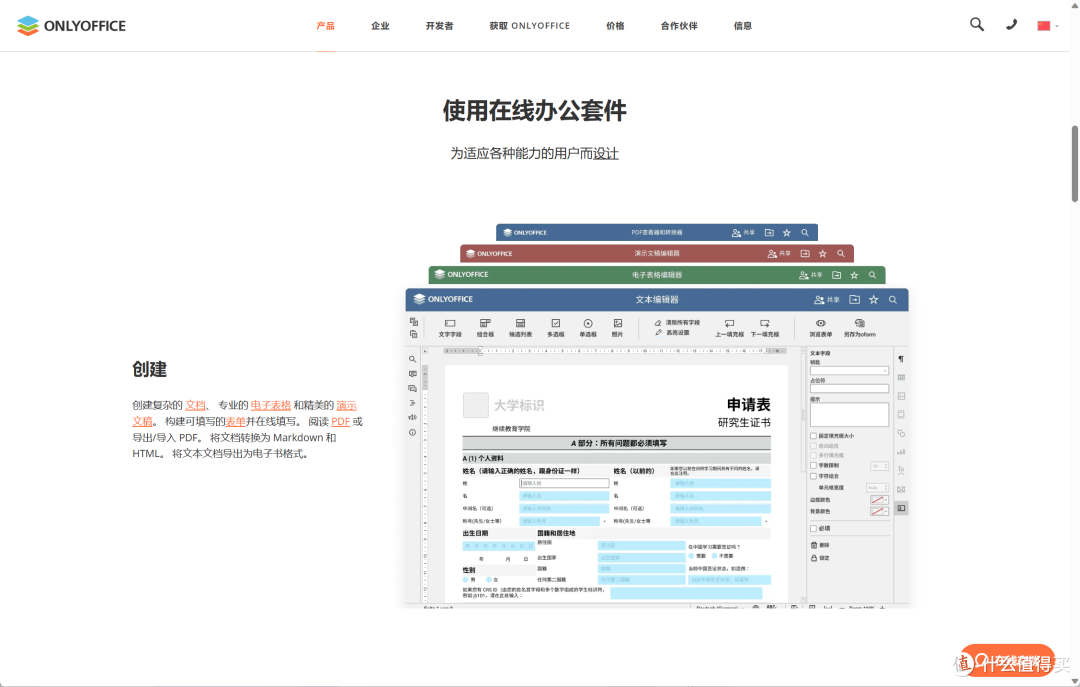Go to ONLYOFFICE home via logo

point(71,25)
